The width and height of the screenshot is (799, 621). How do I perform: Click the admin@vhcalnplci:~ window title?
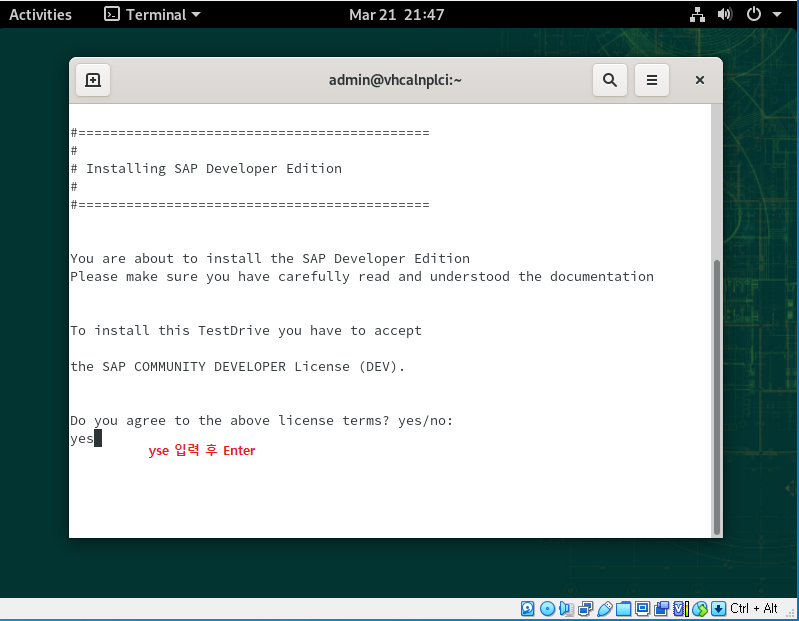[395, 80]
